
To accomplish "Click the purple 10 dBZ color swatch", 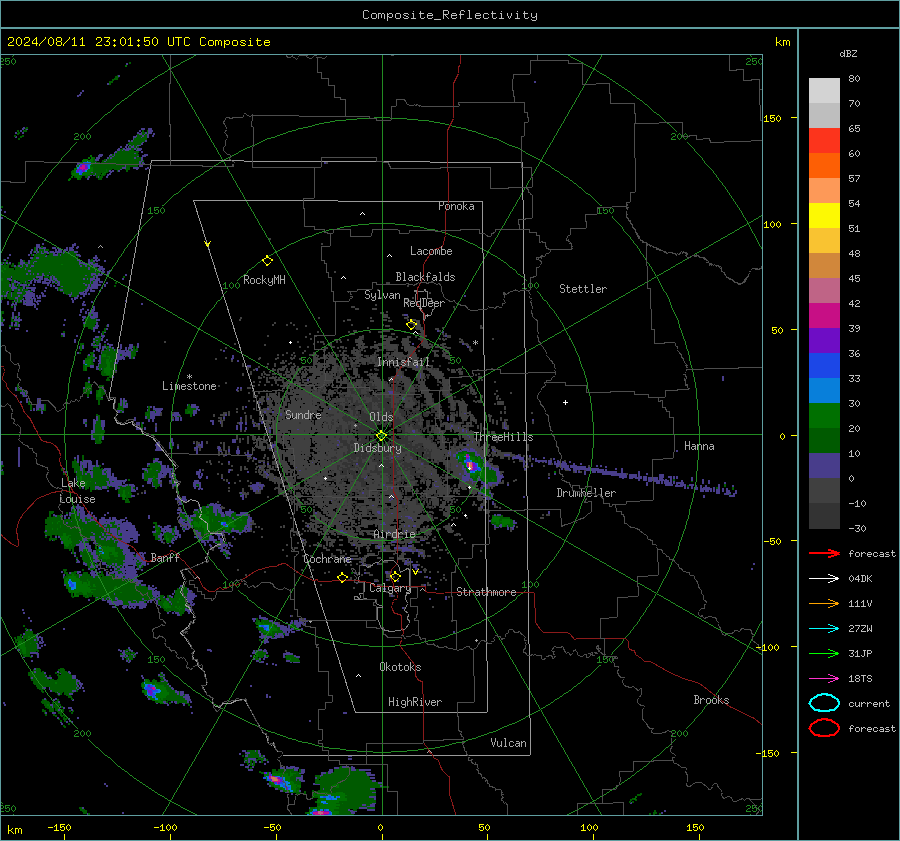I will [824, 465].
